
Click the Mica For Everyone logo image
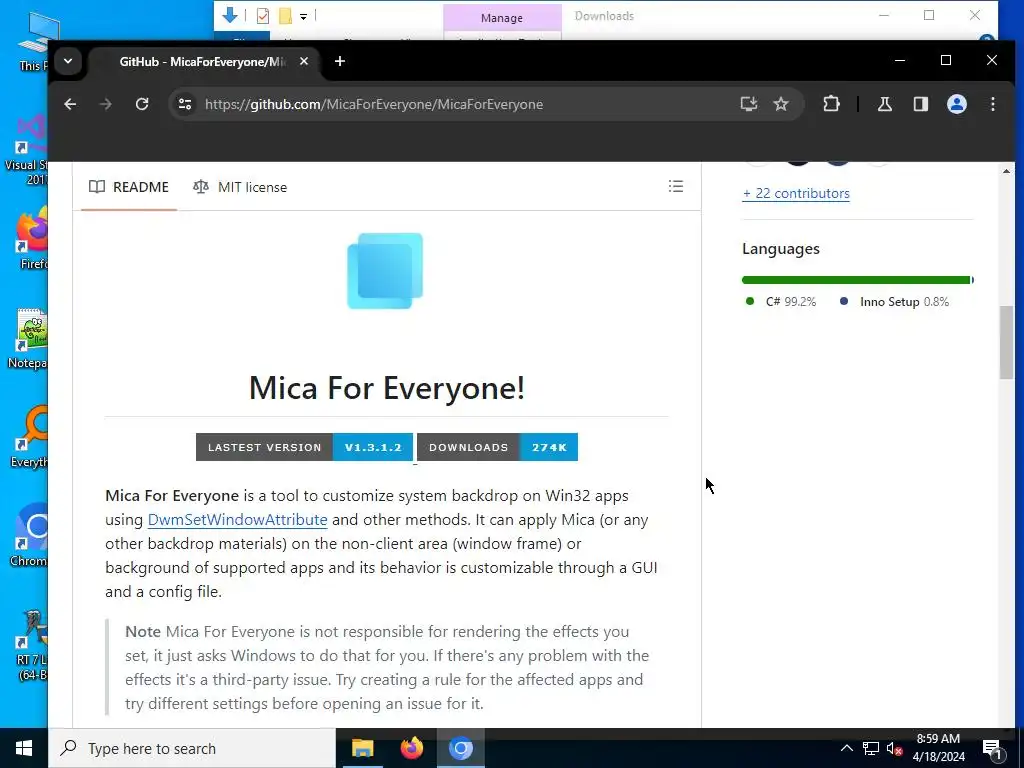point(385,270)
